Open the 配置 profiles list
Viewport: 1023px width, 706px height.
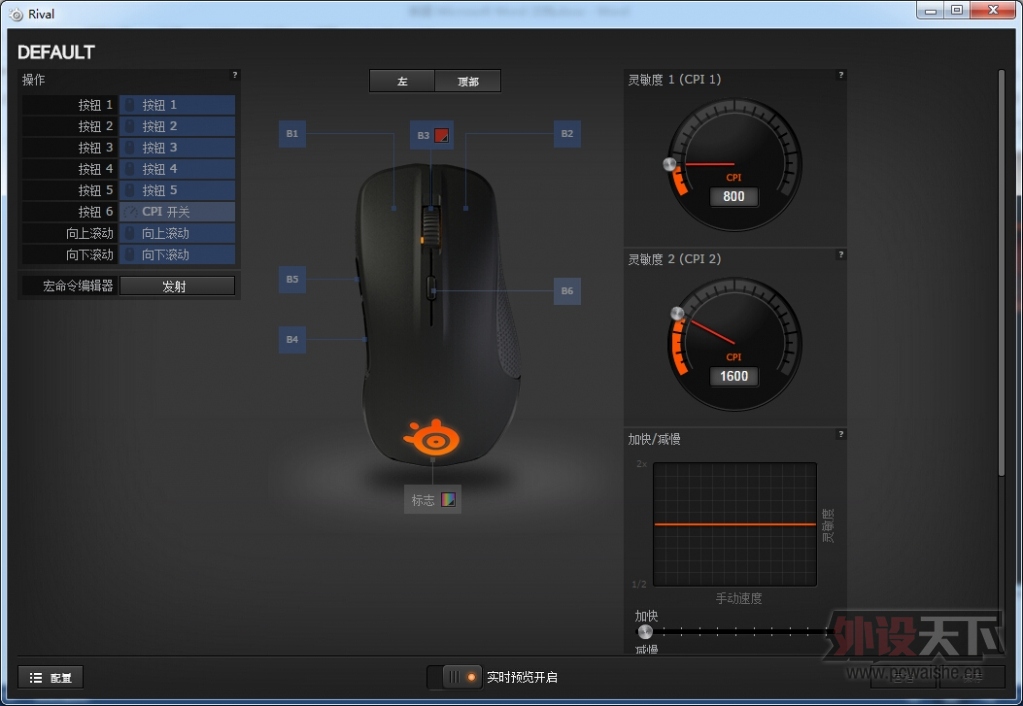click(x=50, y=677)
